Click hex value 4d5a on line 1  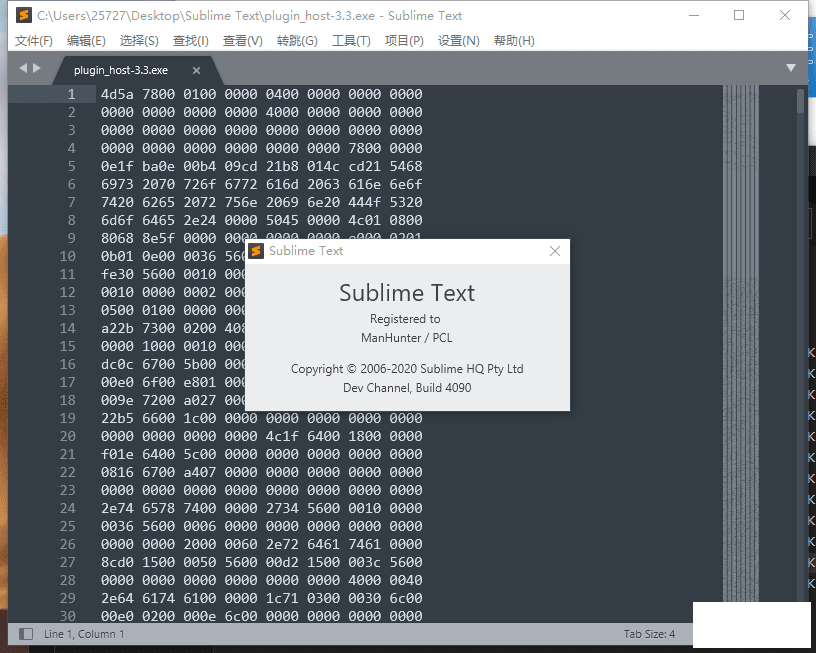pos(117,94)
